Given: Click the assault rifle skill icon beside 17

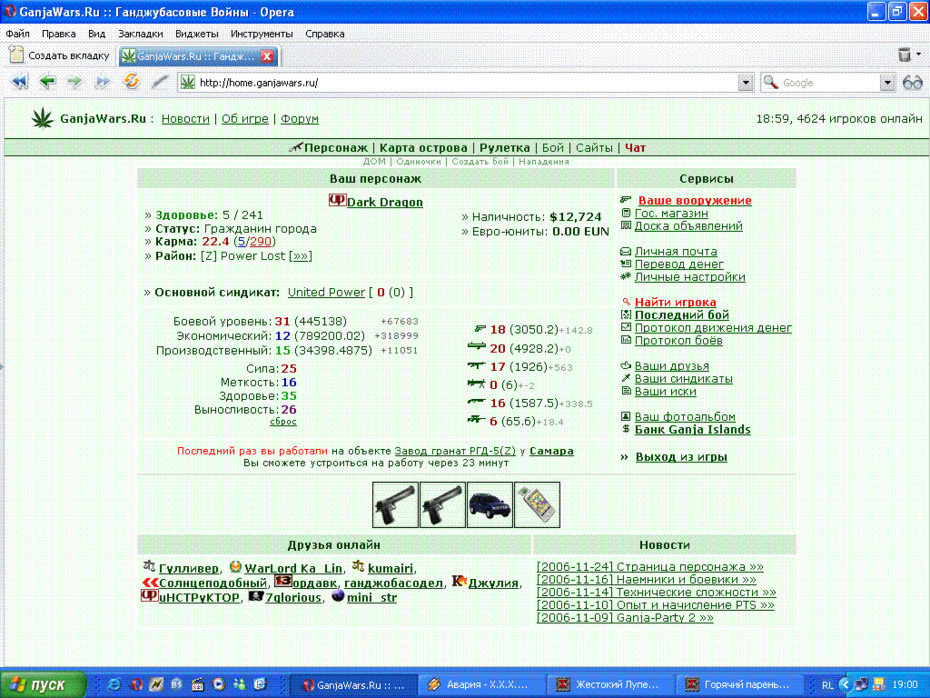Looking at the screenshot, I should (x=476, y=366).
